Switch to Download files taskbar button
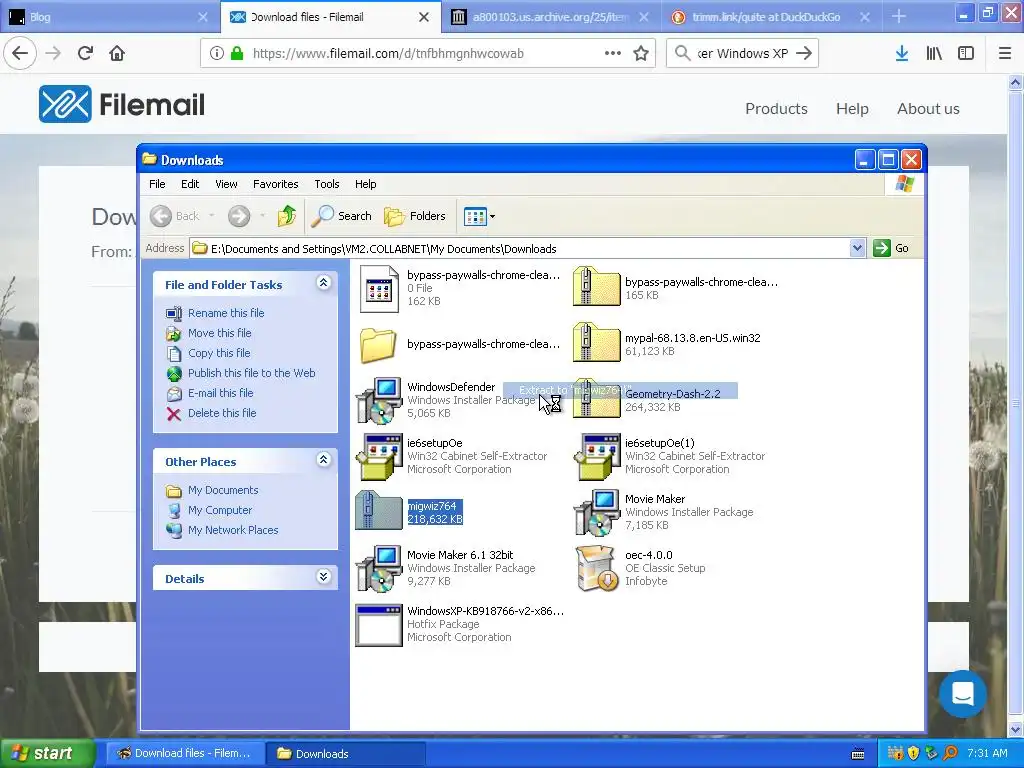Image resolution: width=1024 pixels, height=768 pixels. click(x=185, y=753)
